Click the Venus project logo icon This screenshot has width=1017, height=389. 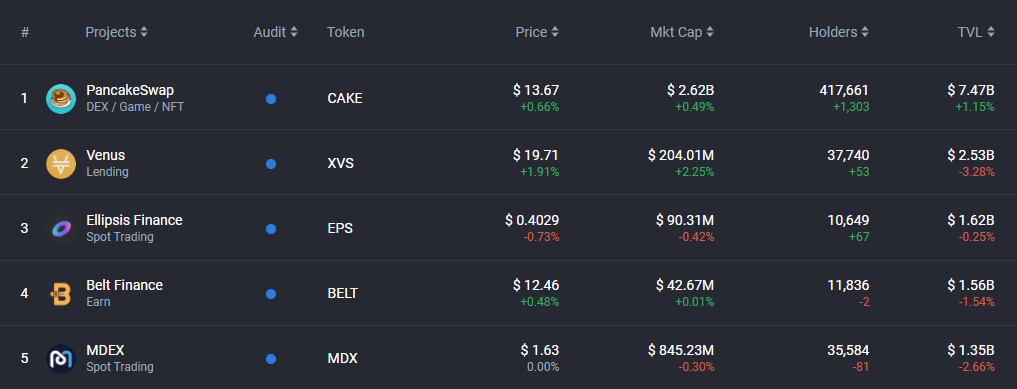(61, 163)
